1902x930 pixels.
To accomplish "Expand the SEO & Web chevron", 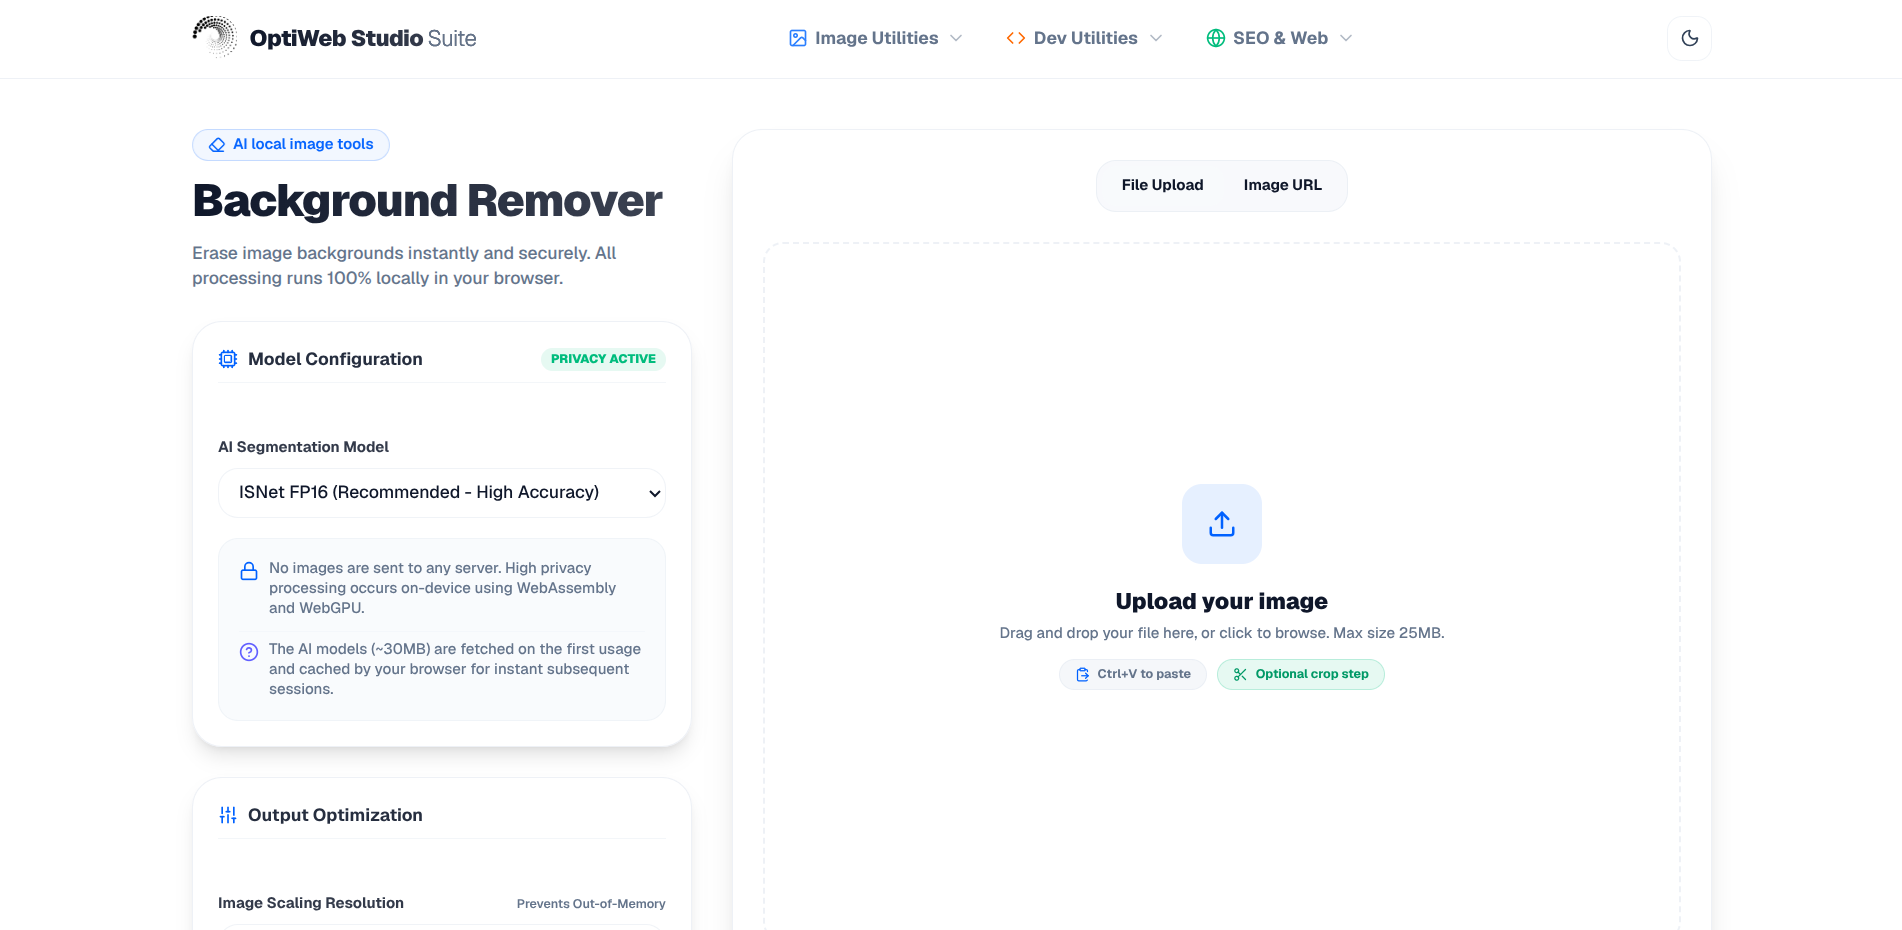I will pyautogui.click(x=1346, y=38).
